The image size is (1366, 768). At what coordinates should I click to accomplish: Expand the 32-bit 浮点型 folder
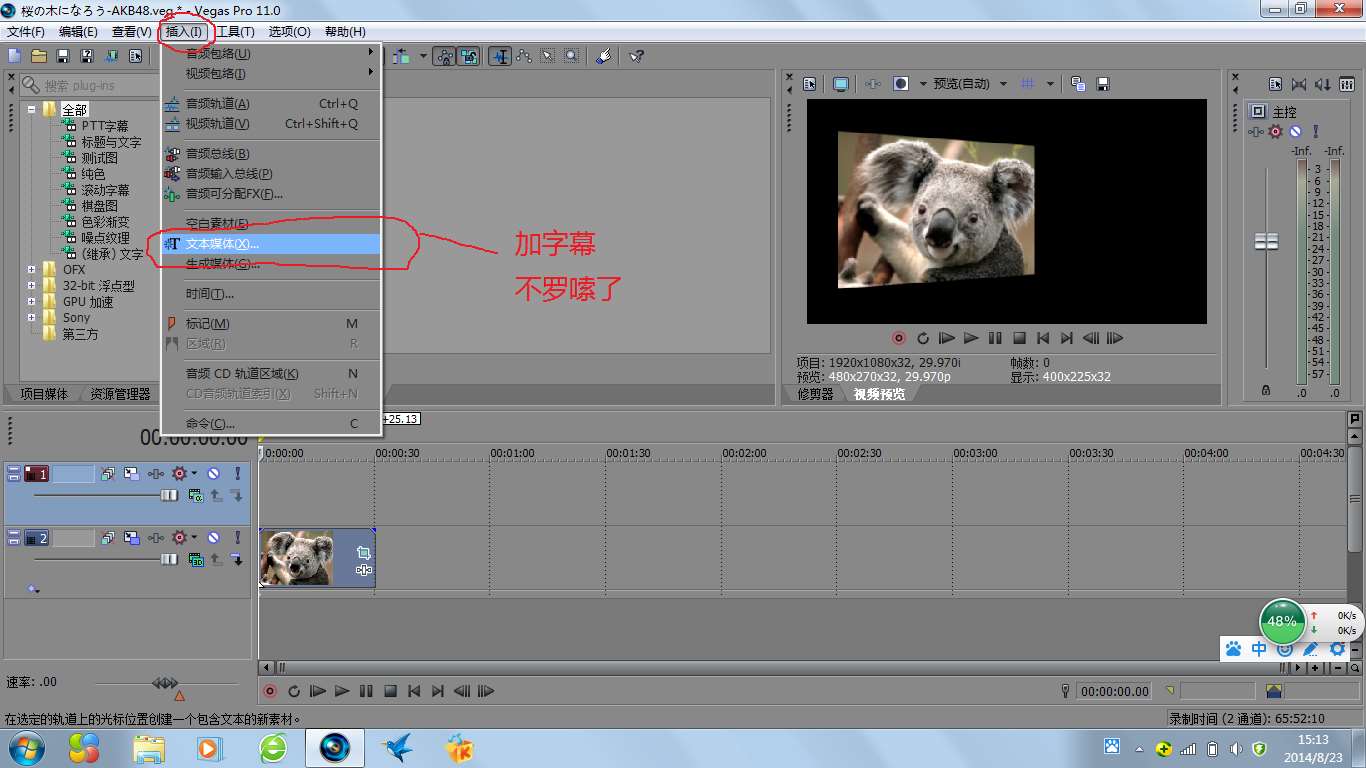click(32, 285)
